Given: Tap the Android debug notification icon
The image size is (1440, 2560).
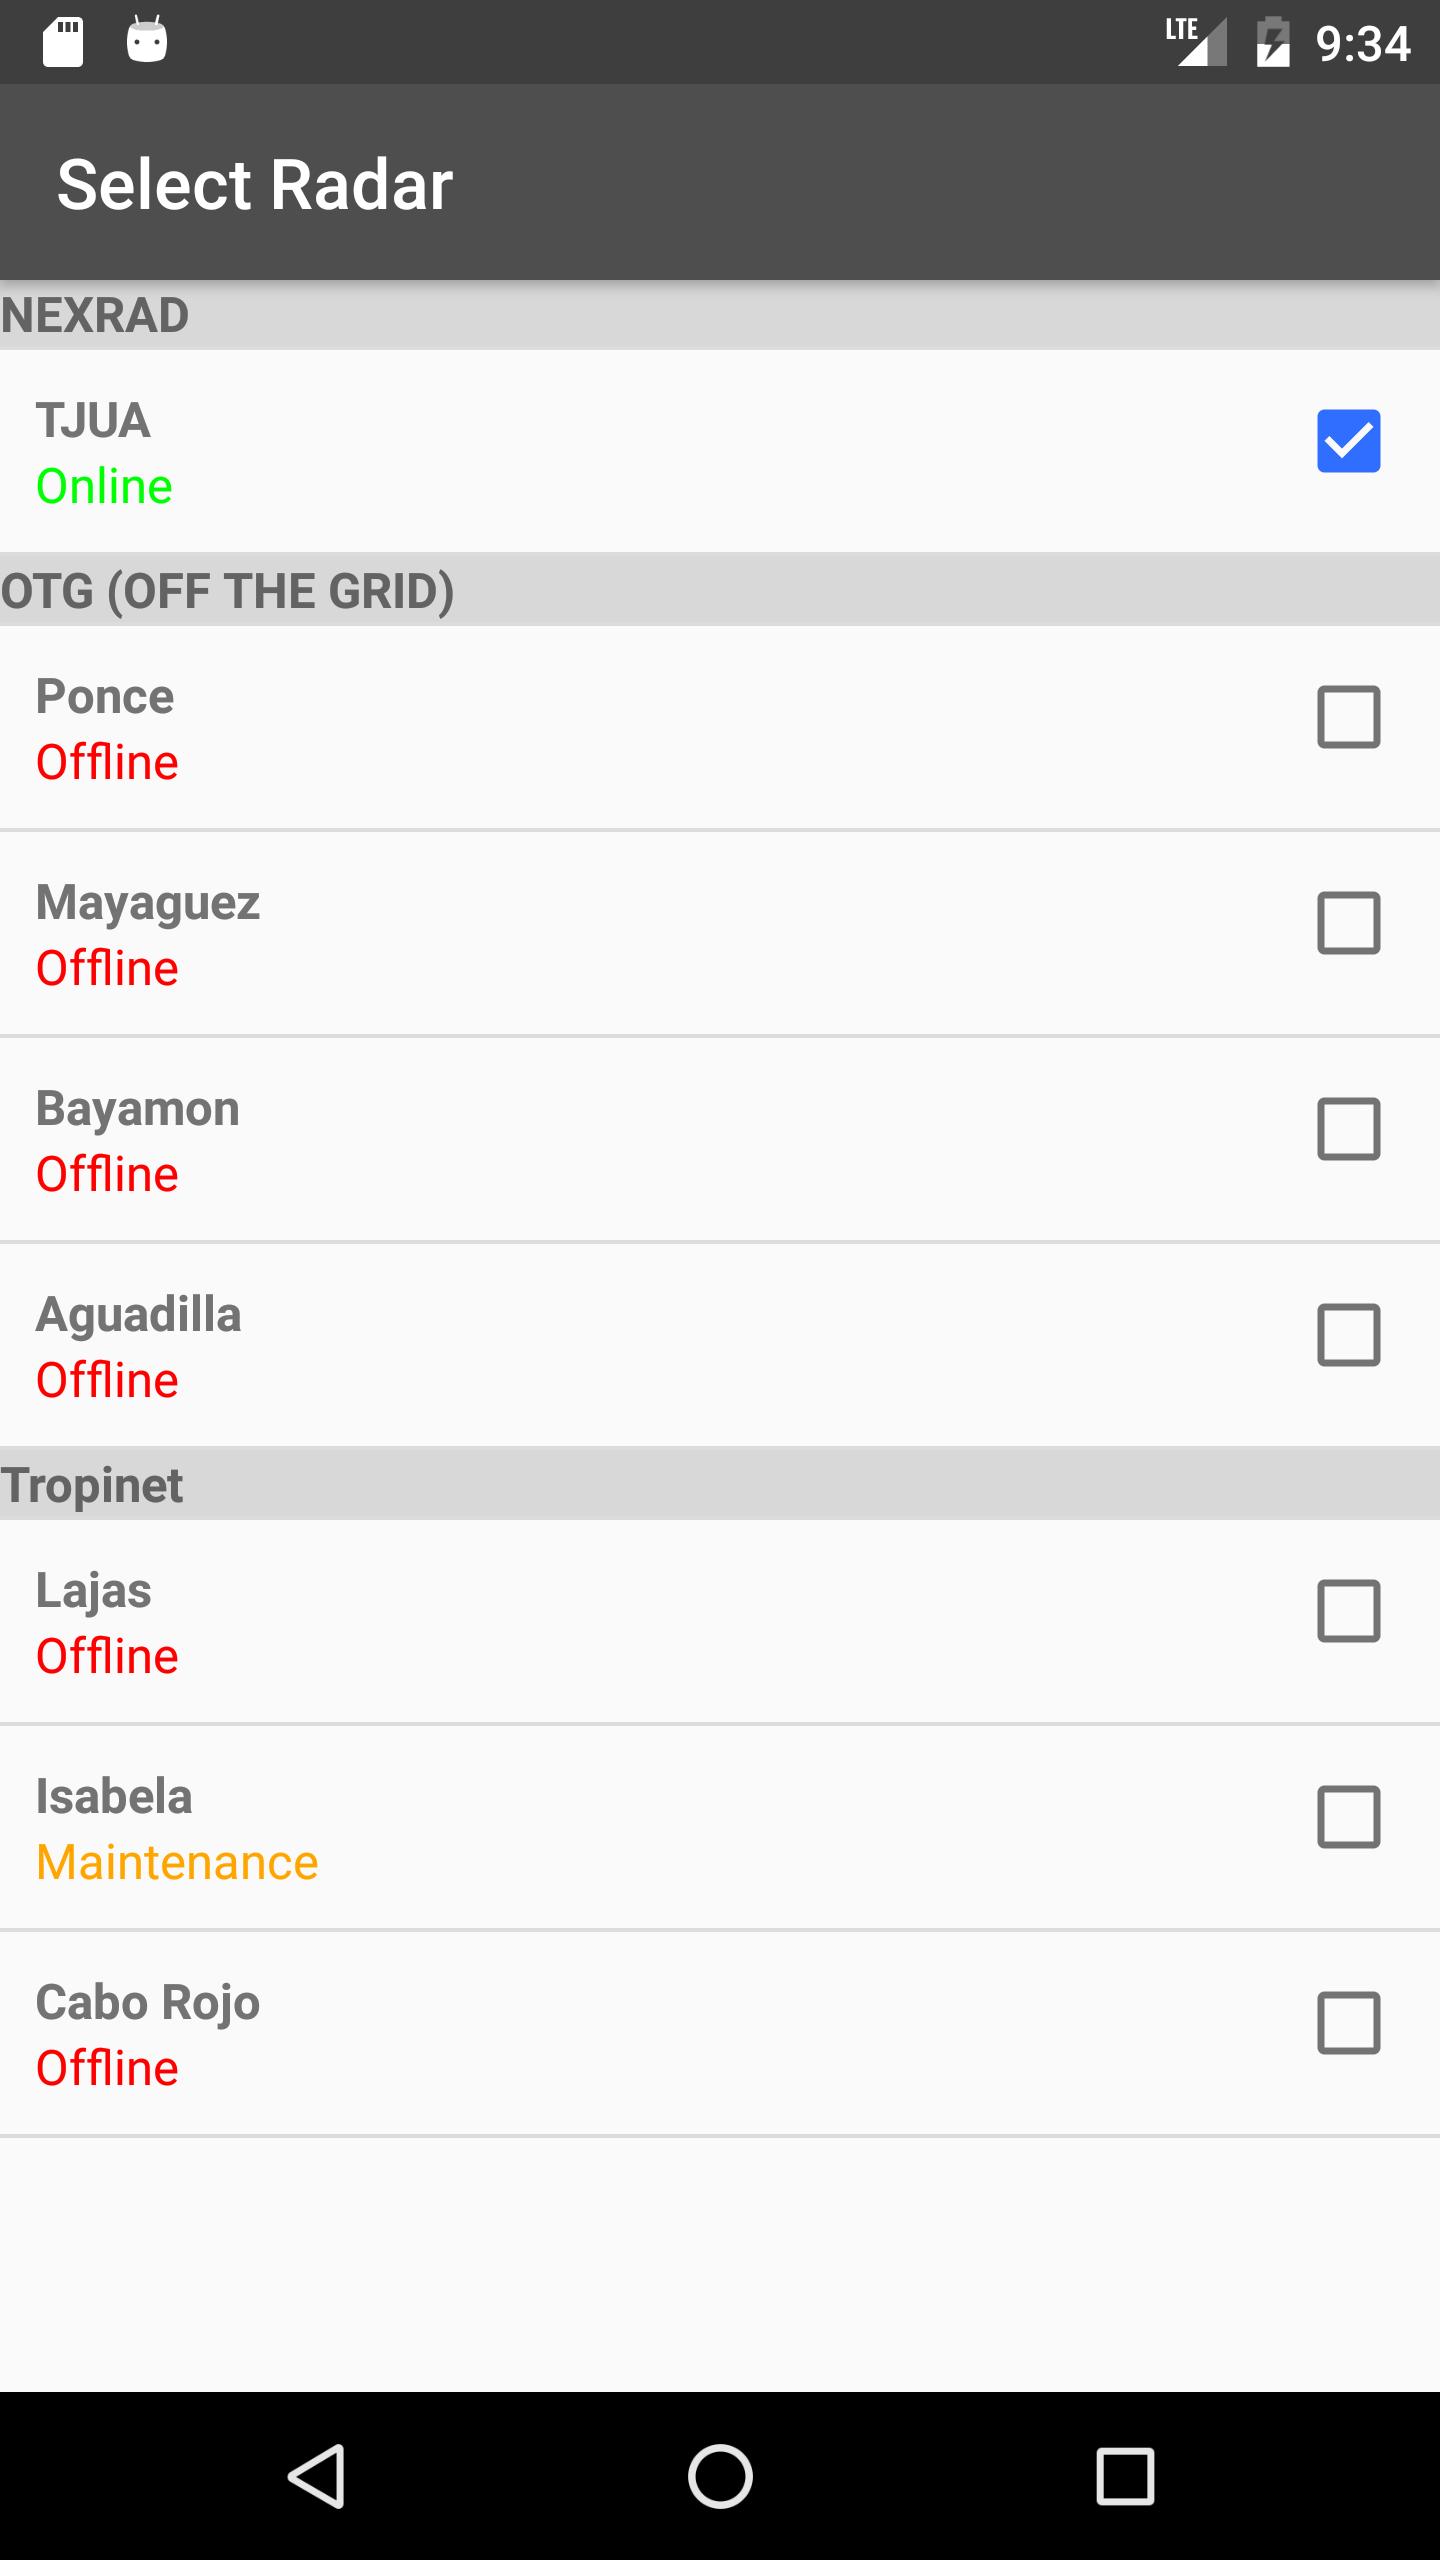Looking at the screenshot, I should [x=147, y=42].
